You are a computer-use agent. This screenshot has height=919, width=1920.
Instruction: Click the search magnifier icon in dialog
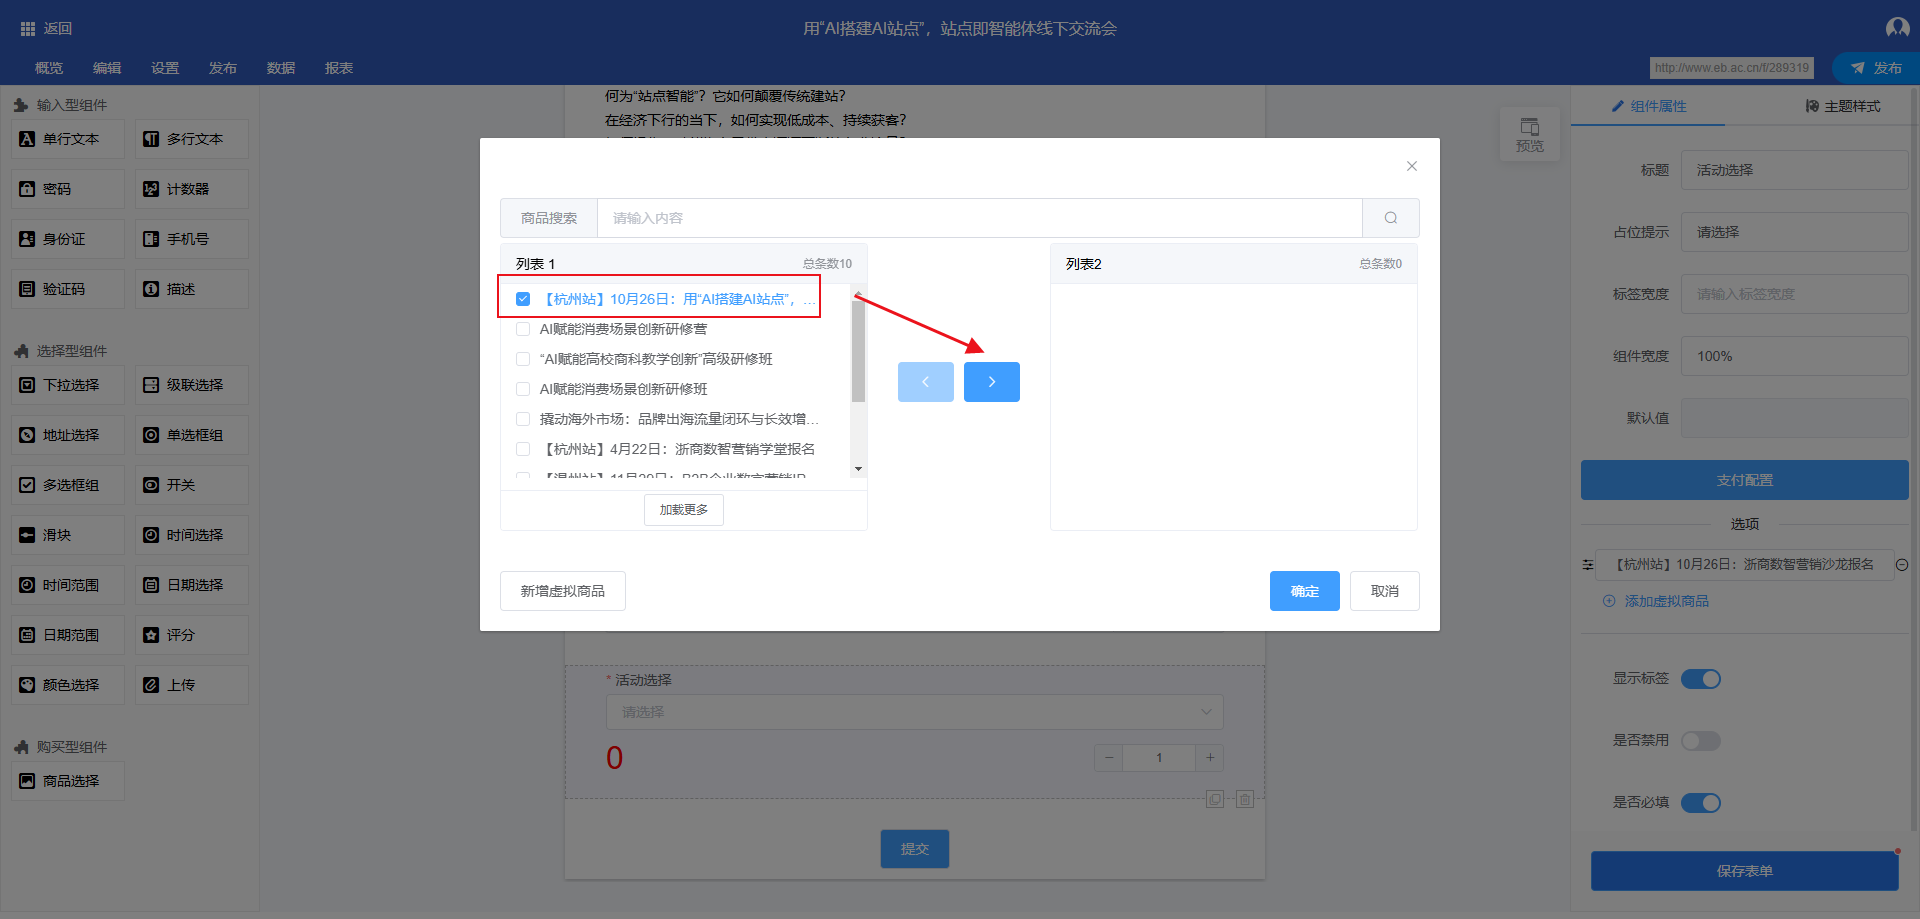pos(1390,218)
